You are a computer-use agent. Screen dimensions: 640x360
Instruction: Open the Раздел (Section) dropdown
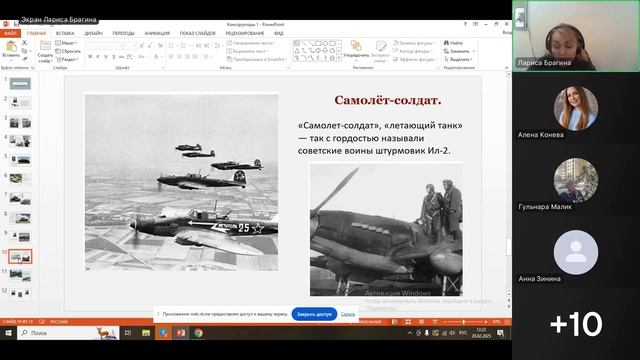(x=67, y=60)
